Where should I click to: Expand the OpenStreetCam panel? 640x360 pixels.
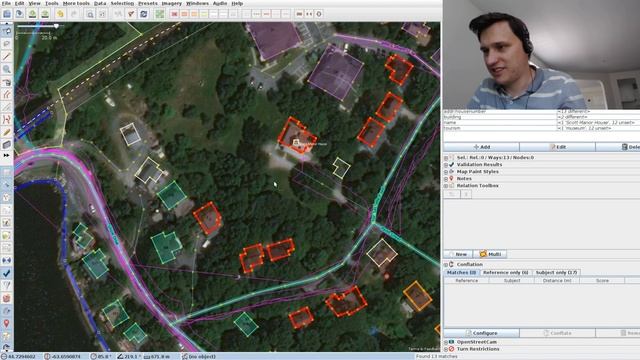click(x=446, y=342)
